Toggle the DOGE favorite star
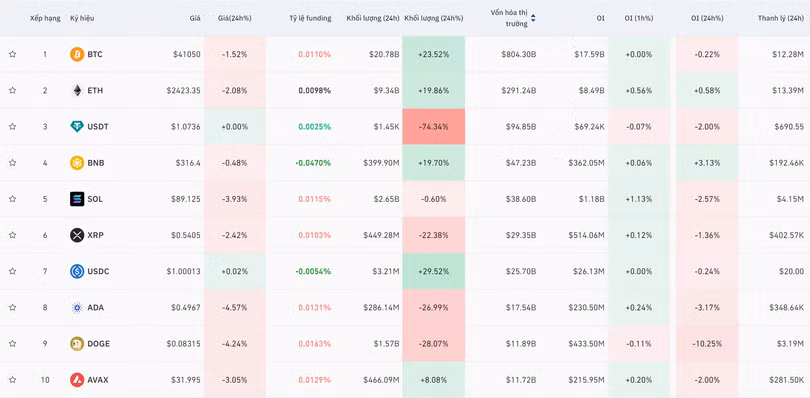 pyautogui.click(x=12, y=344)
